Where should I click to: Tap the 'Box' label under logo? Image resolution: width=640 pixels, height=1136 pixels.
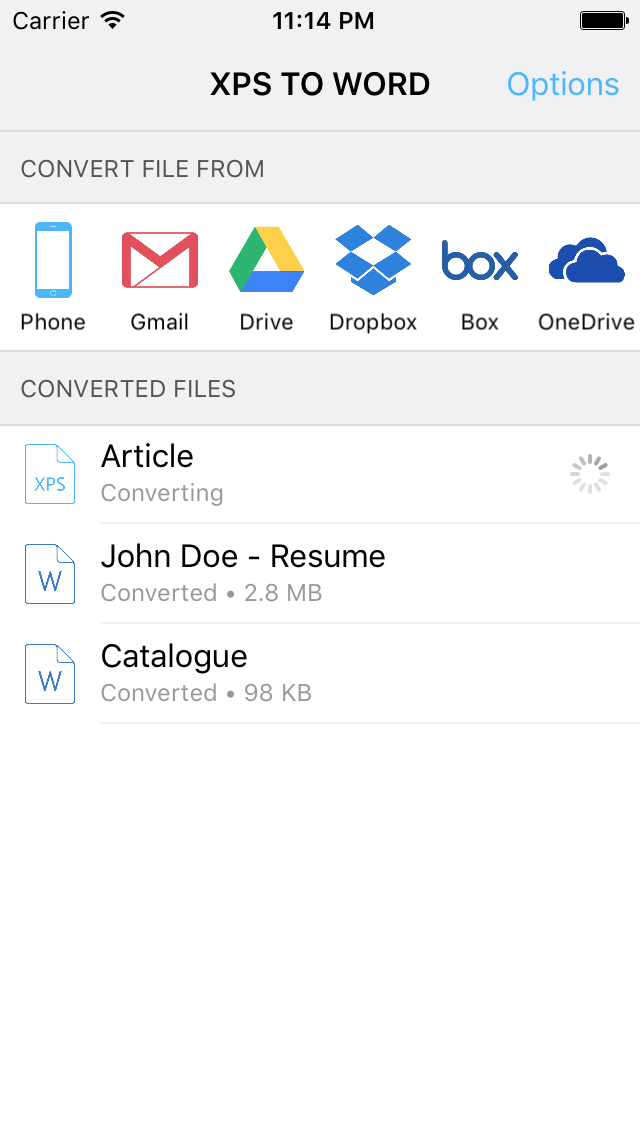click(480, 322)
